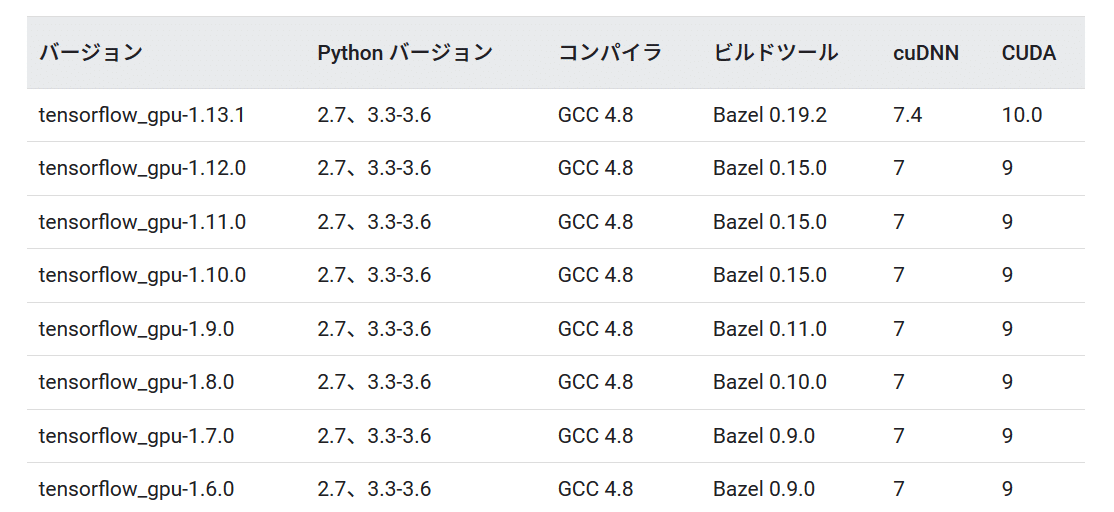Select the tensorflow_gpu-1.8.0 cell
This screenshot has width=1114, height=512.
[x=136, y=382]
